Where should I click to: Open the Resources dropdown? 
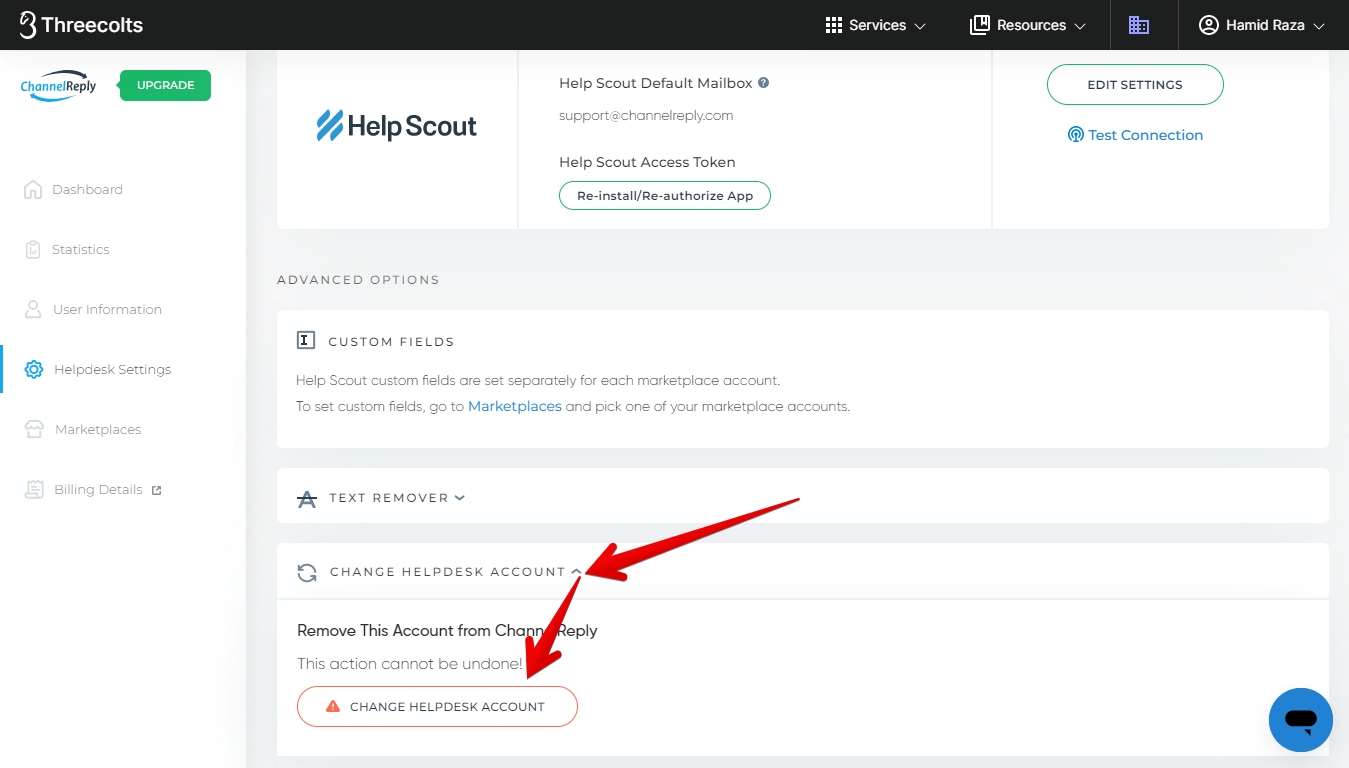[x=1028, y=25]
